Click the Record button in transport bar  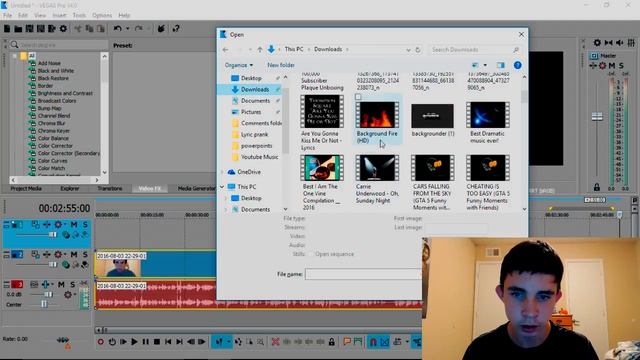point(100,342)
